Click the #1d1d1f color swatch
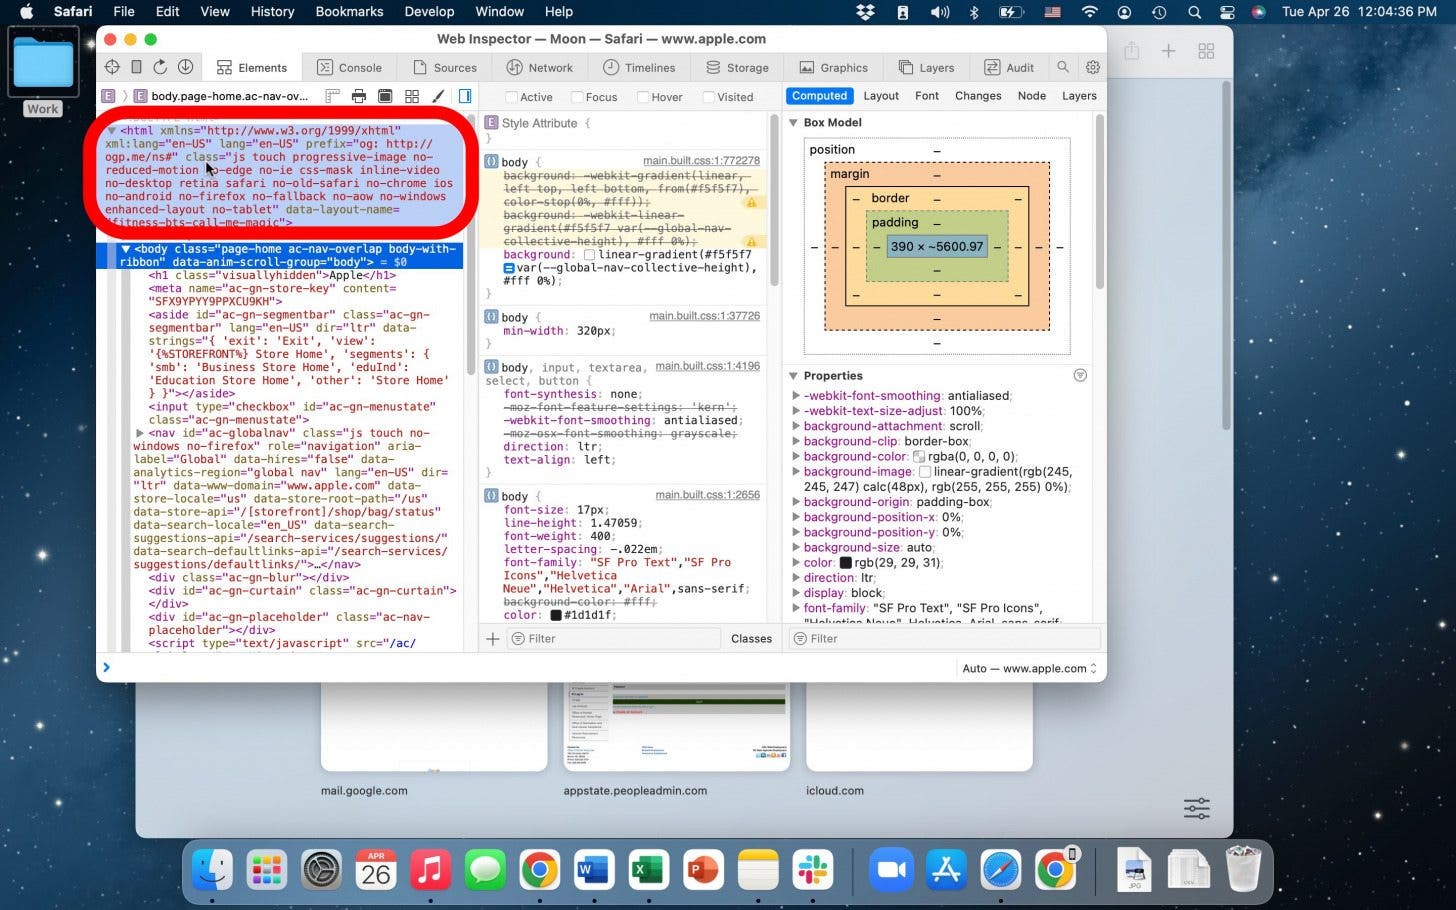This screenshot has width=1456, height=910. [x=556, y=615]
